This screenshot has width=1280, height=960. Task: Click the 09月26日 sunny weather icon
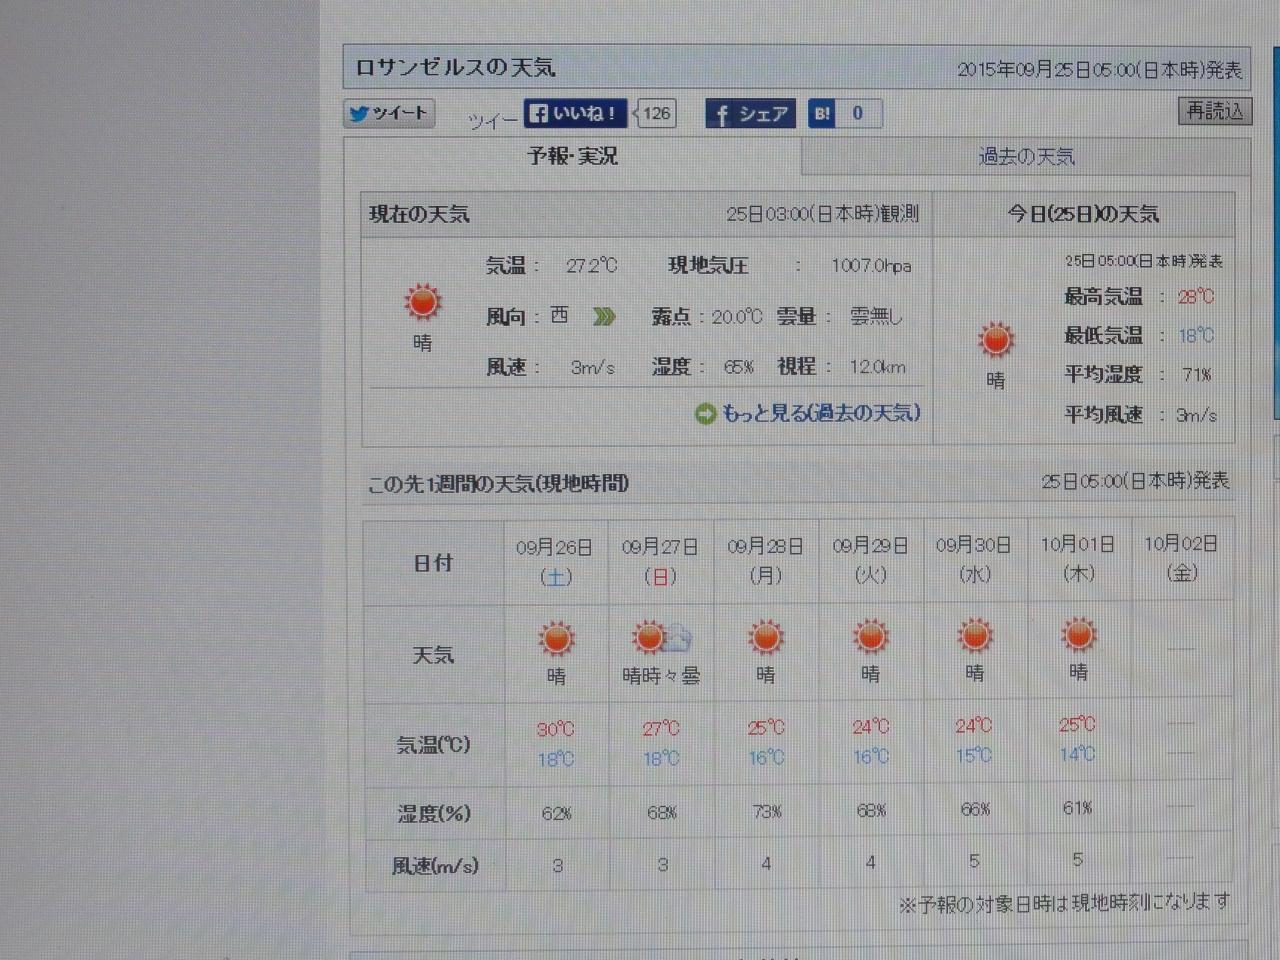point(556,638)
